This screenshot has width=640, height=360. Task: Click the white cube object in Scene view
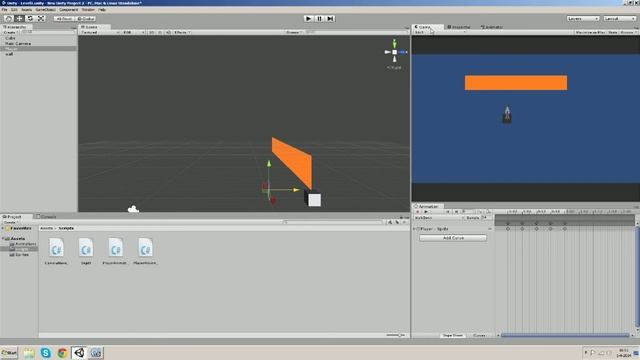pos(313,199)
